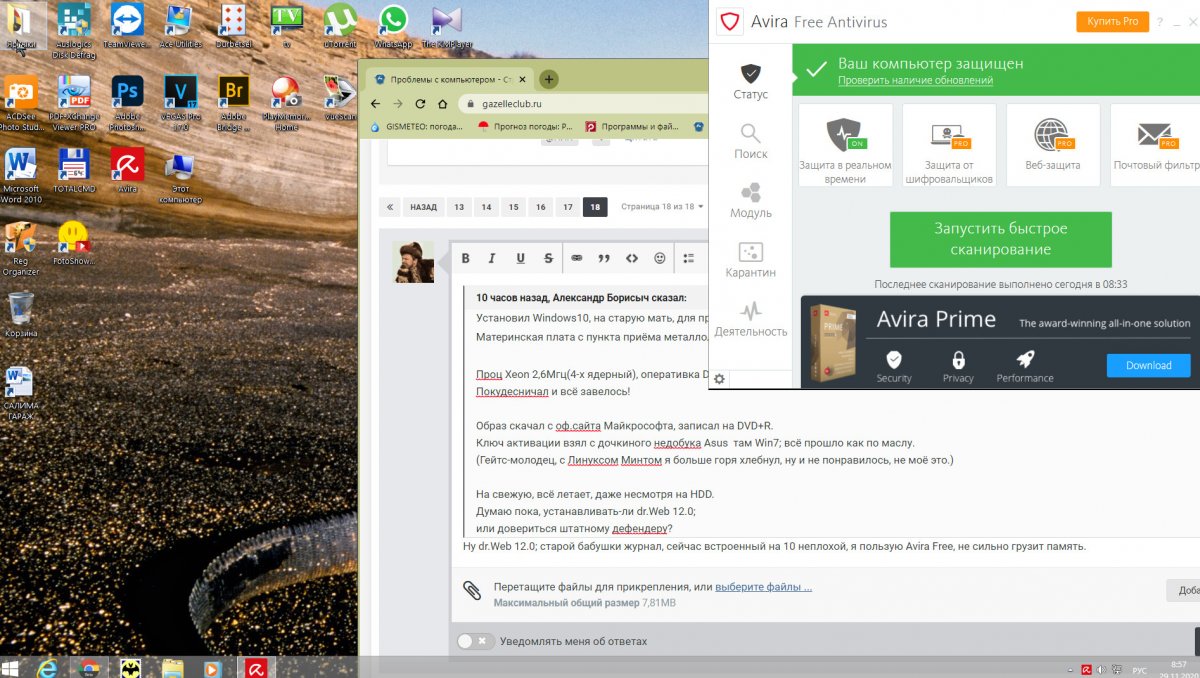Toggle strikethrough formatting in editor
The image size is (1200, 678).
tap(548, 258)
